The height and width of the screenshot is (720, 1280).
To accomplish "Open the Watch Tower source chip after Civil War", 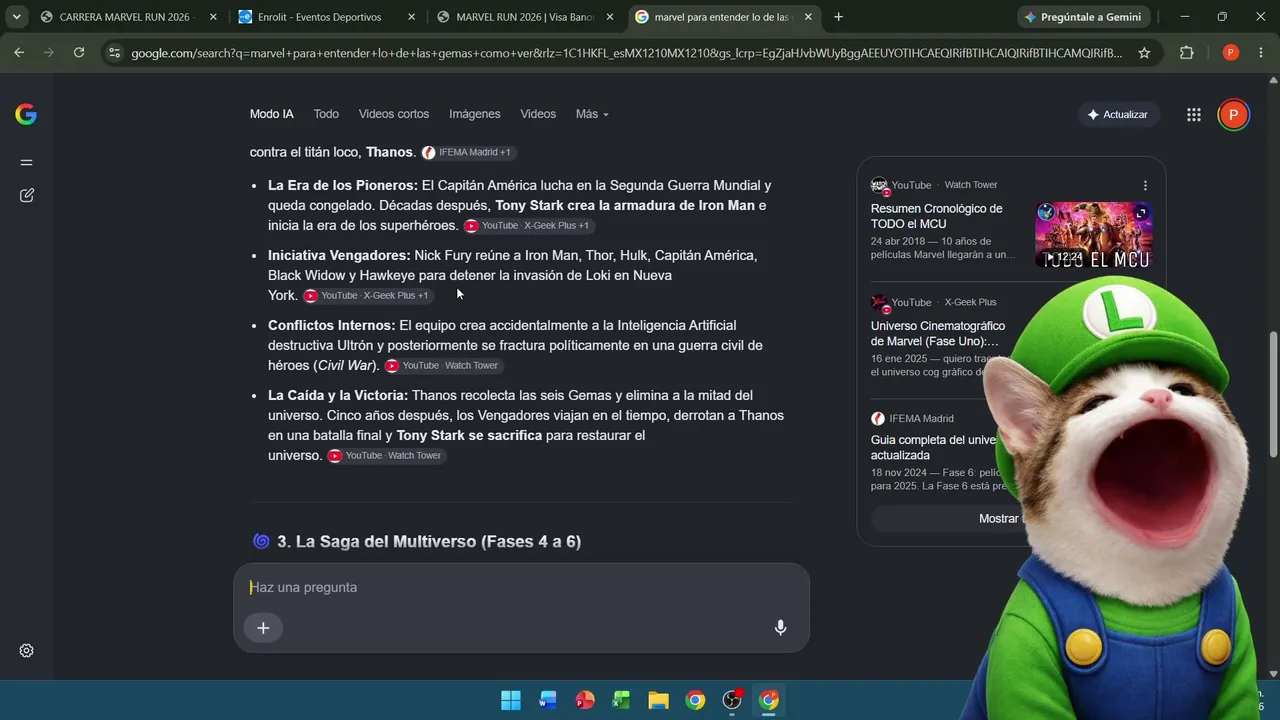I will pyautogui.click(x=443, y=366).
